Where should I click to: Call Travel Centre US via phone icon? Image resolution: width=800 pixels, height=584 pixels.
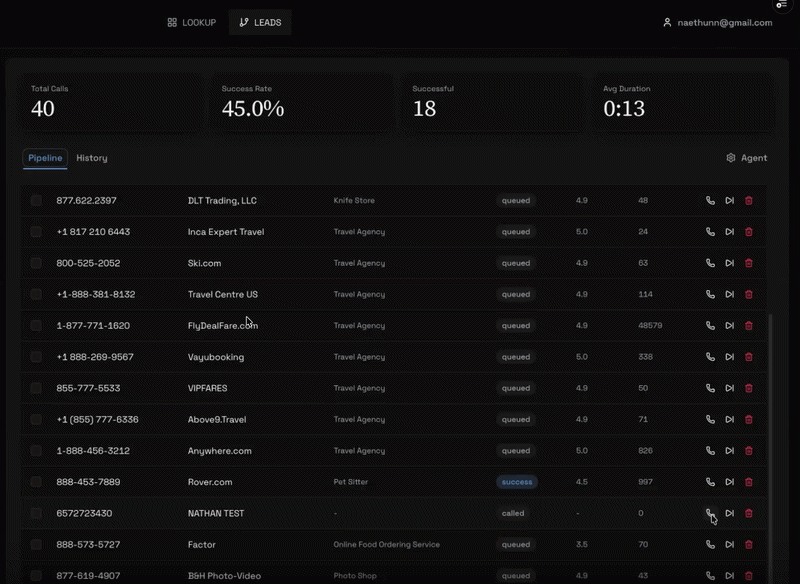(x=710, y=294)
